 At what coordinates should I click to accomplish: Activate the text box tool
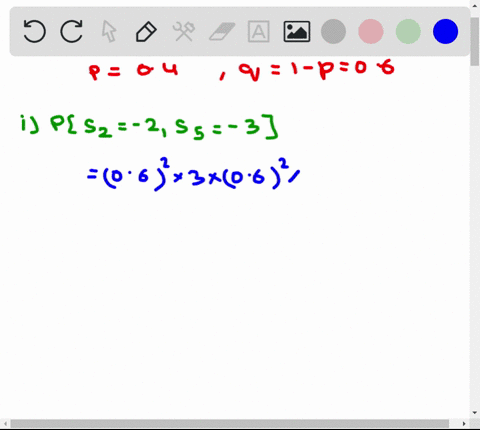click(259, 31)
